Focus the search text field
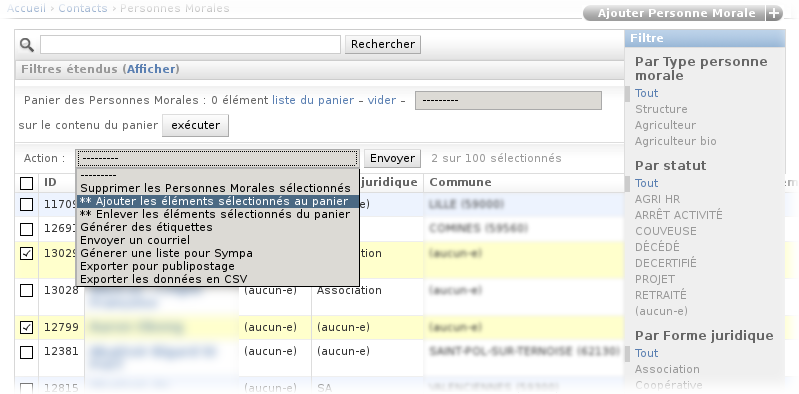The image size is (799, 394). [190, 44]
